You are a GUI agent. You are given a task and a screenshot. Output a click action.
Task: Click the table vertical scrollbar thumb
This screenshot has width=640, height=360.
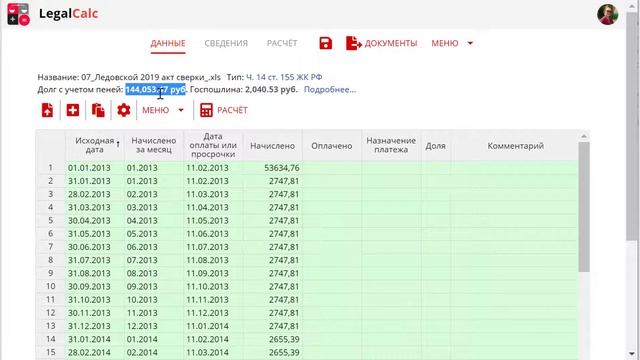(x=584, y=207)
